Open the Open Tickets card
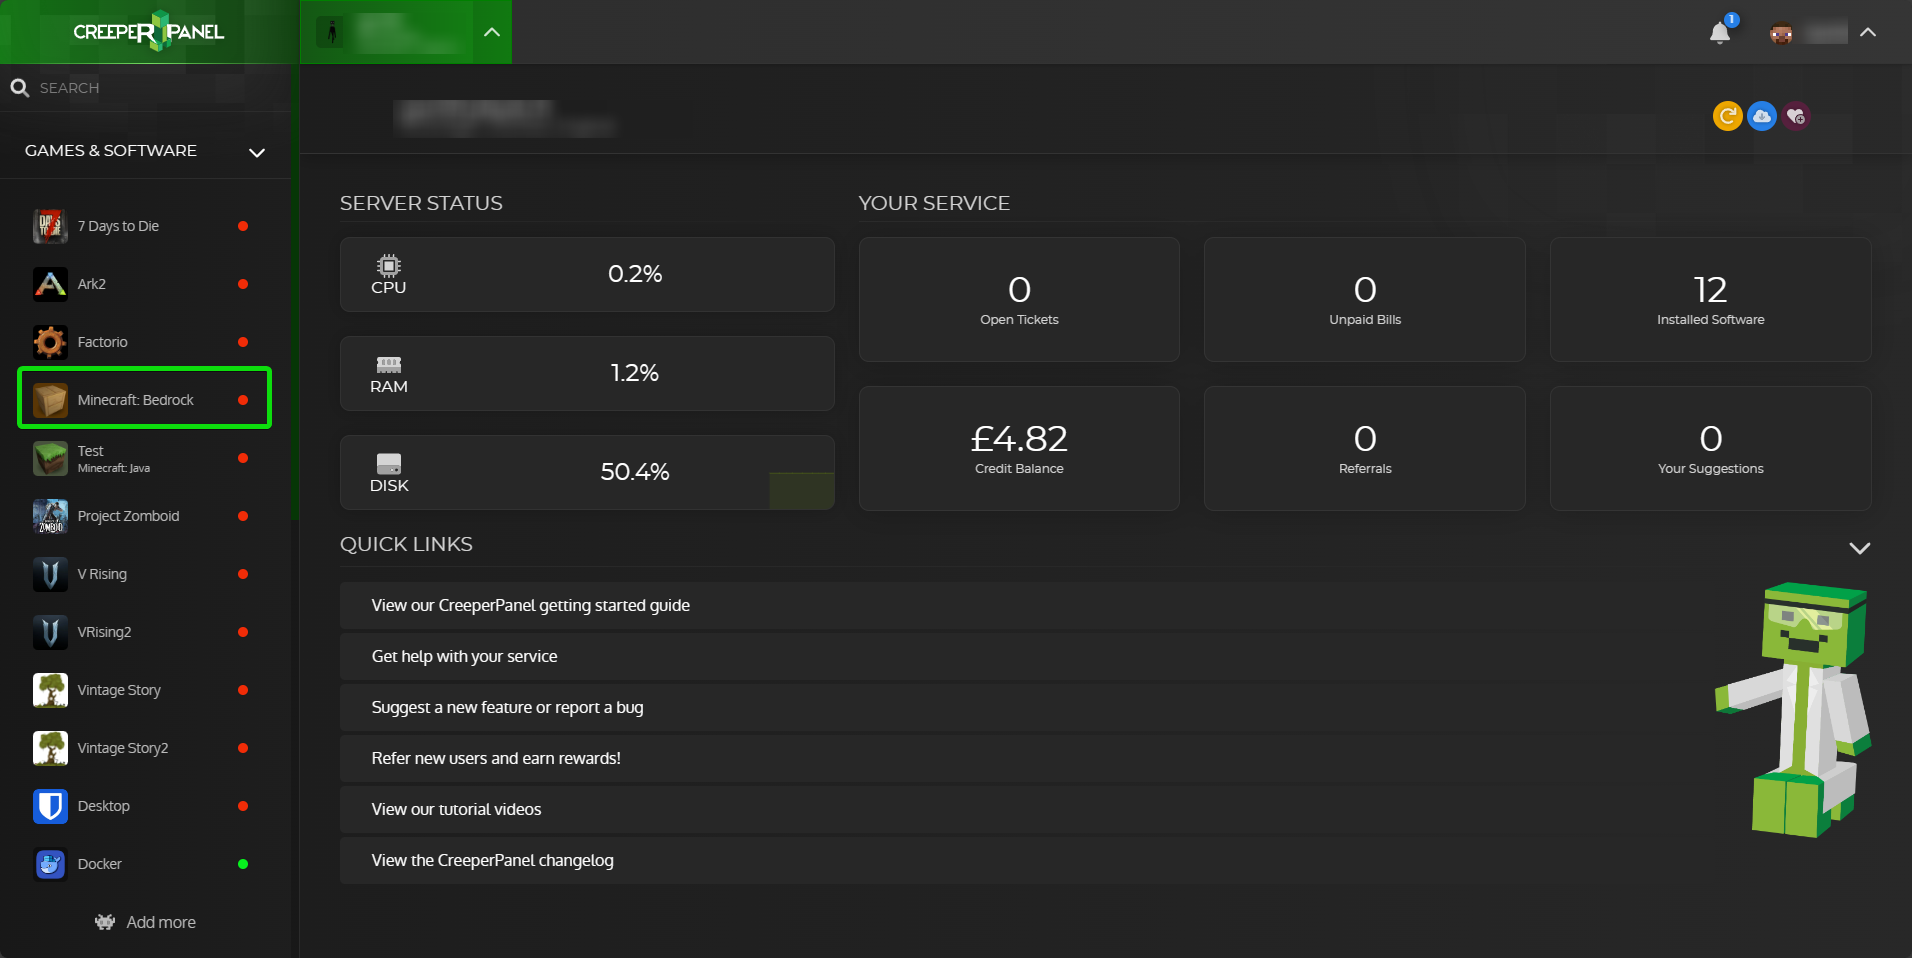The image size is (1912, 958). [x=1019, y=299]
